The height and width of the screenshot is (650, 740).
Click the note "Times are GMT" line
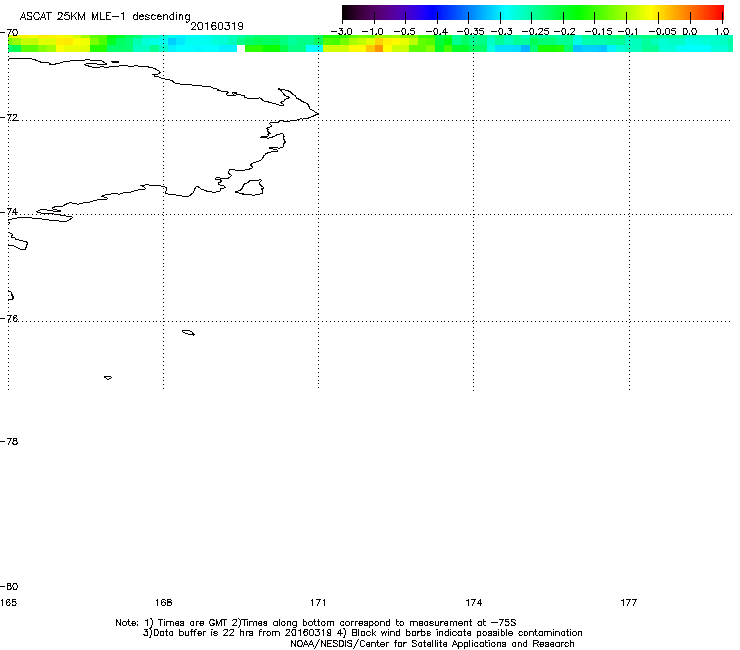point(316,623)
